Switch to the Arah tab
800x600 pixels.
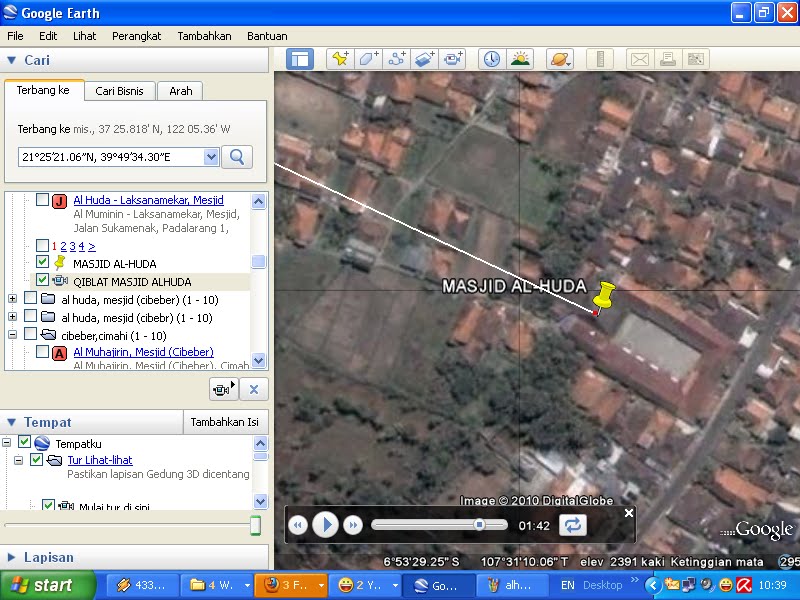[181, 91]
